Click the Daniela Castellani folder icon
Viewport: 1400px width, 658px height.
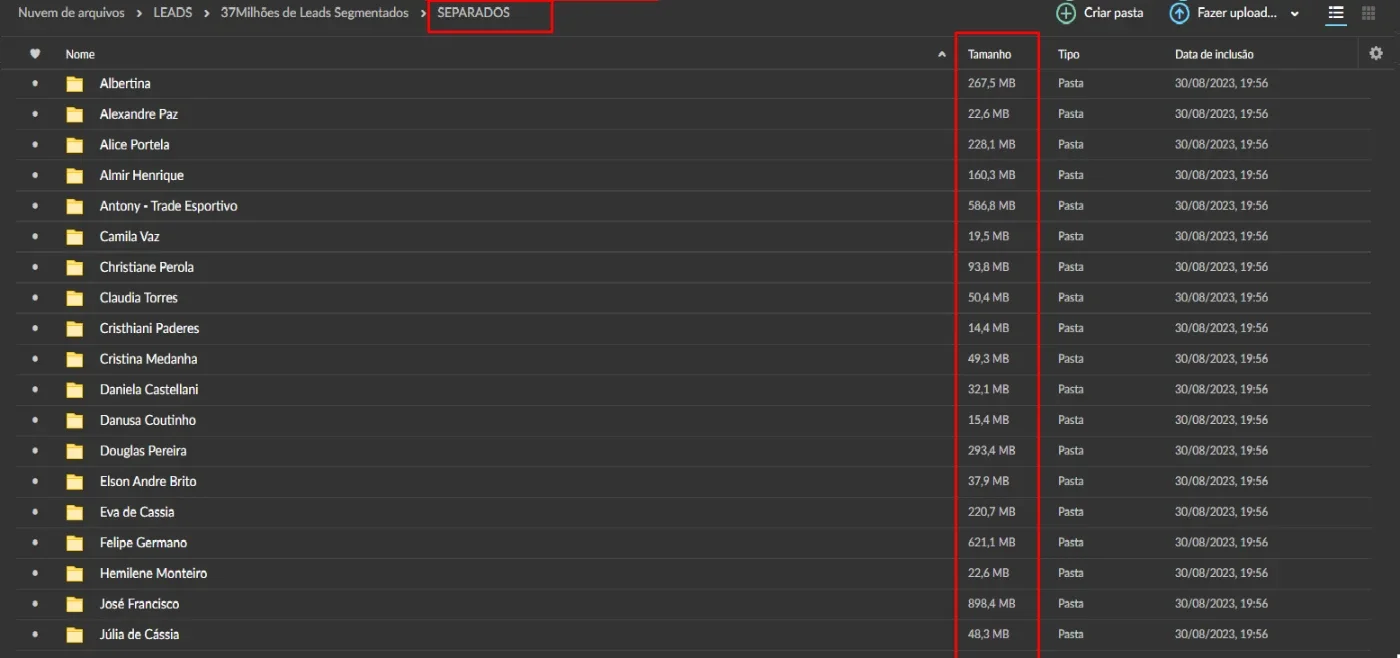pyautogui.click(x=75, y=390)
